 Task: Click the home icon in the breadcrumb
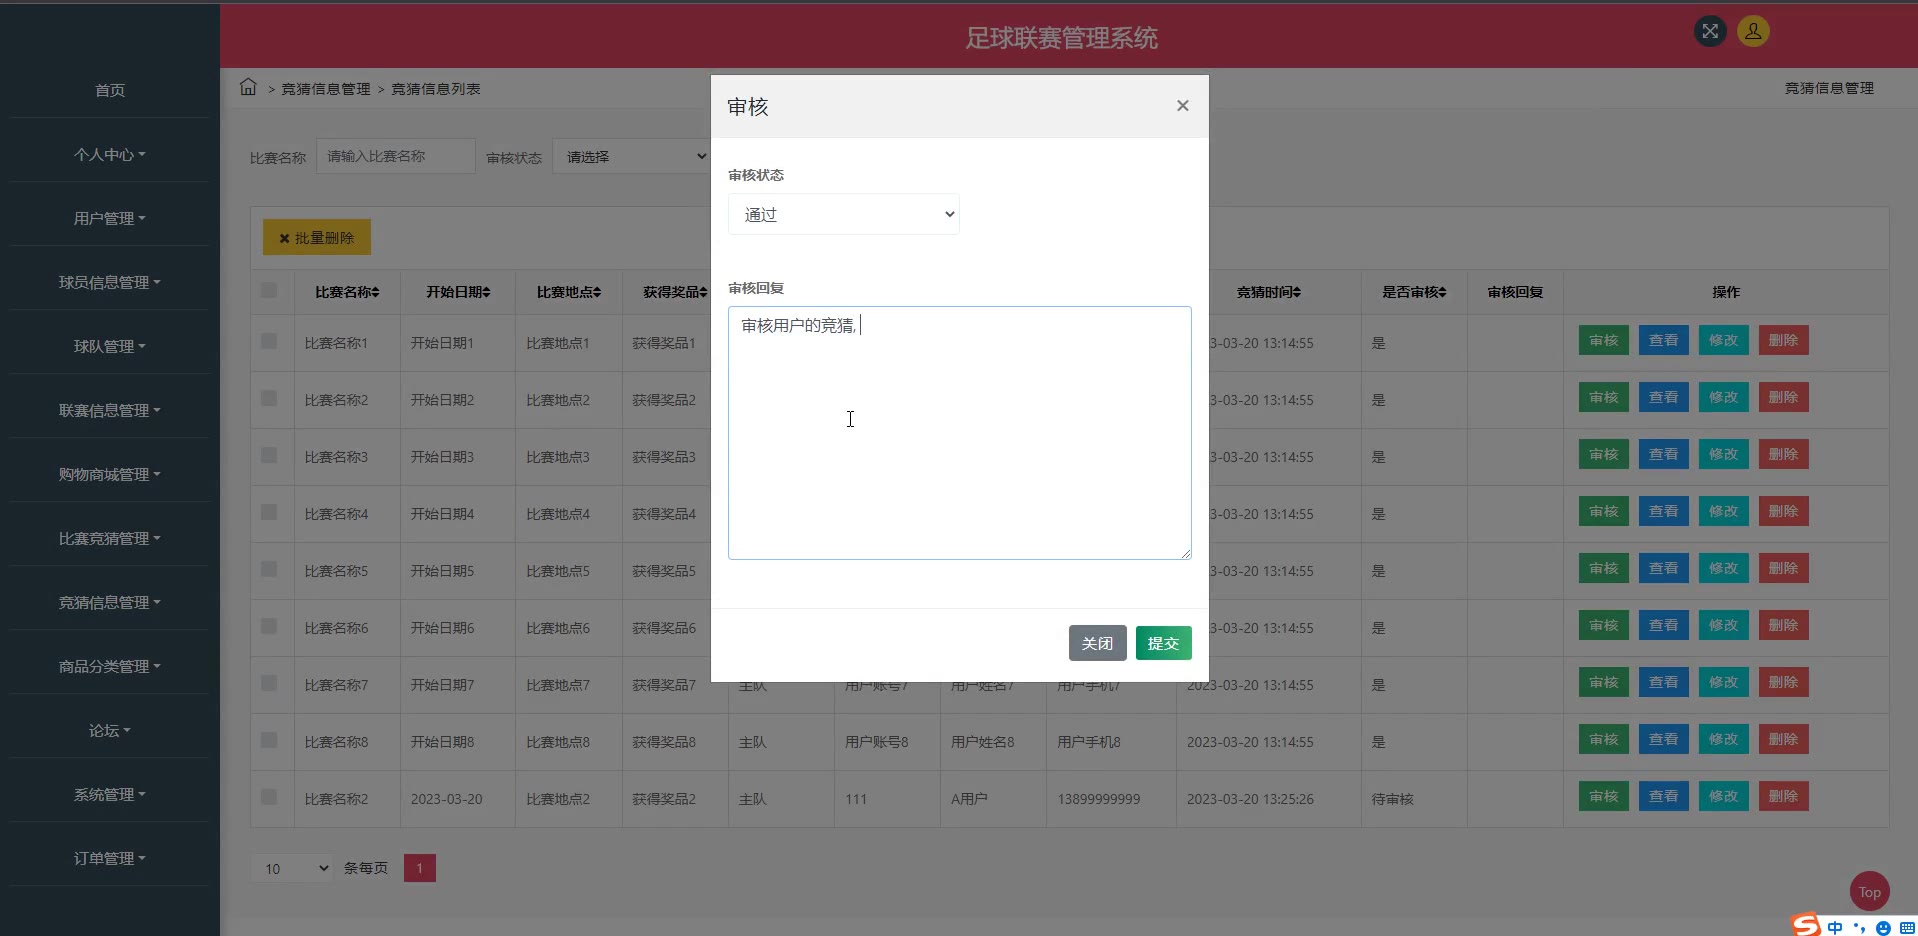pos(248,87)
